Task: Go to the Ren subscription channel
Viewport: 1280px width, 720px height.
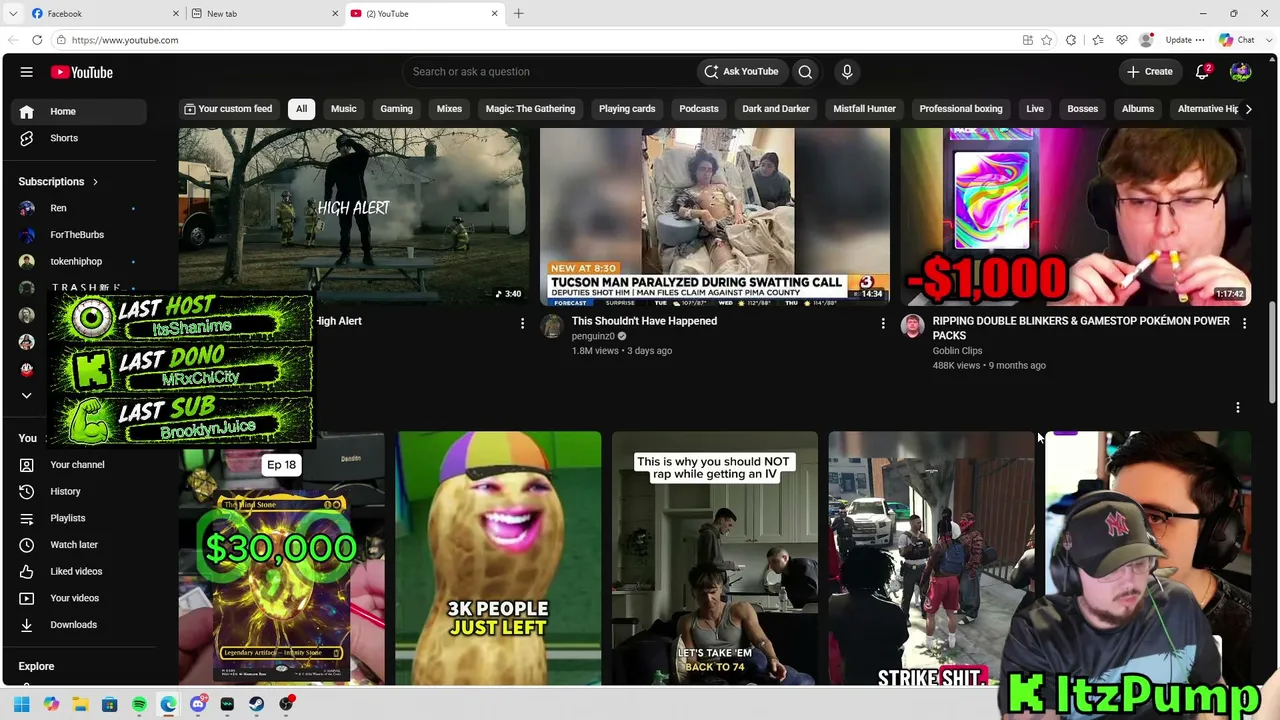Action: tap(58, 208)
